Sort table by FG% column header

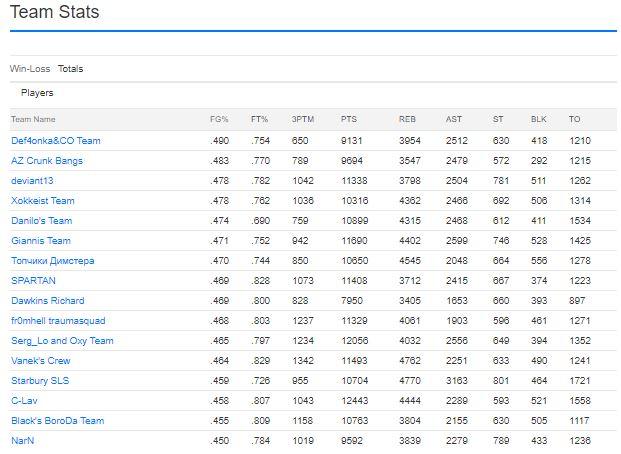pos(219,119)
